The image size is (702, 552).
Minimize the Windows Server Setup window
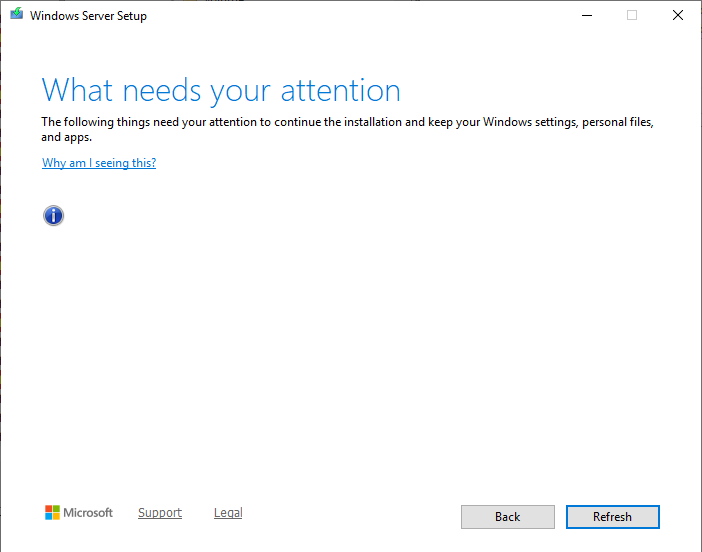click(587, 16)
